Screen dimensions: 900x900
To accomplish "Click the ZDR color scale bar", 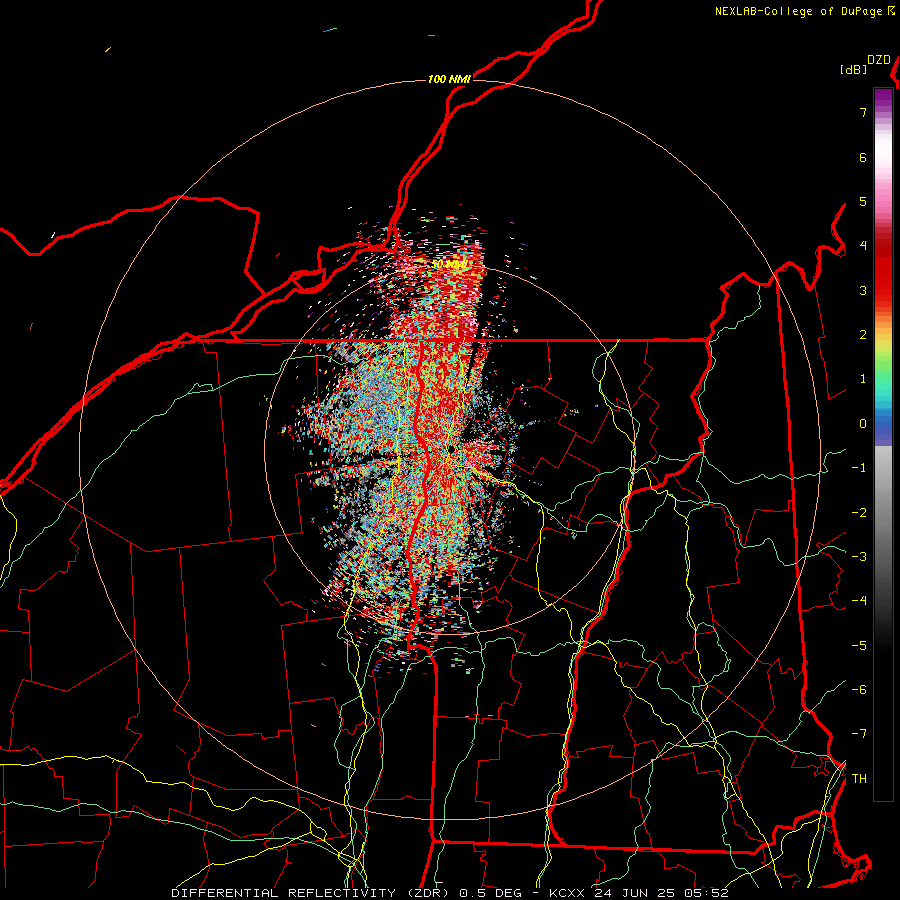I will tap(883, 444).
